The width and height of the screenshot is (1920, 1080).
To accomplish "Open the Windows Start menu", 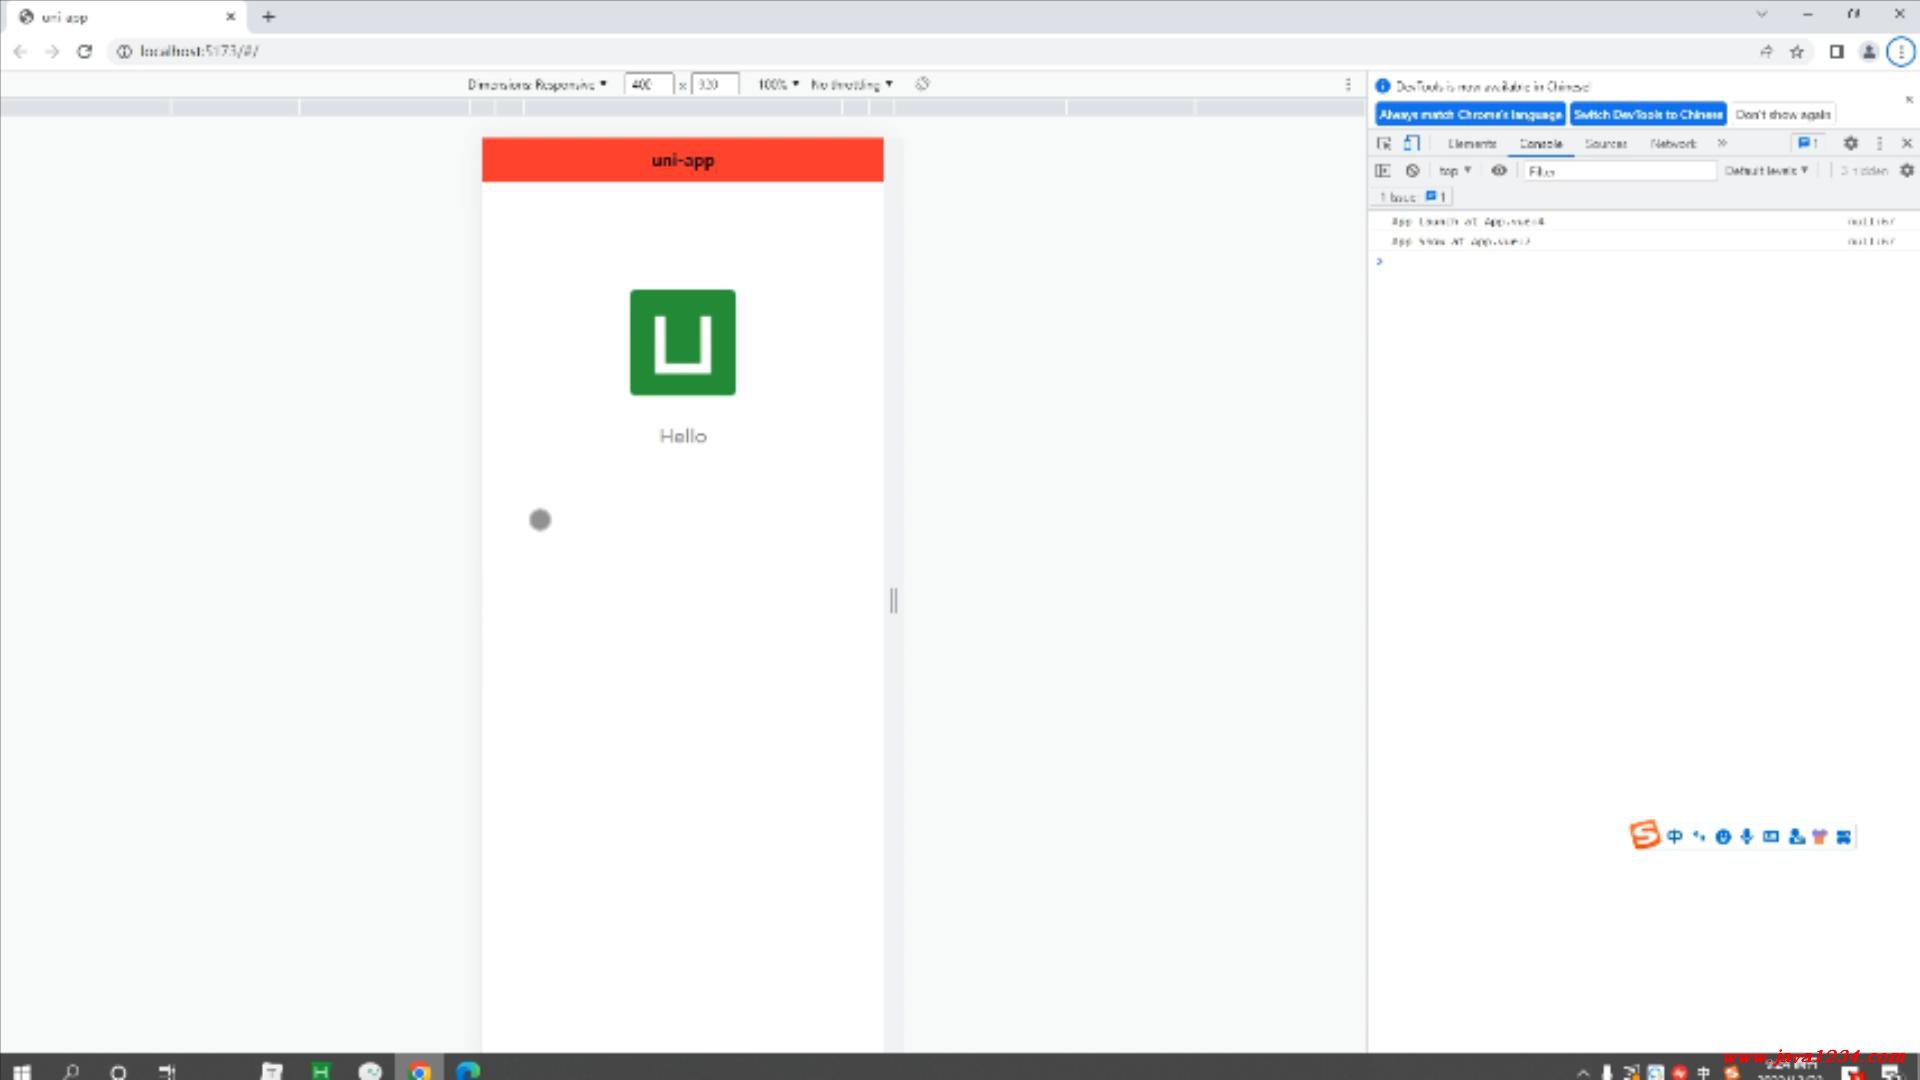I will [22, 1071].
